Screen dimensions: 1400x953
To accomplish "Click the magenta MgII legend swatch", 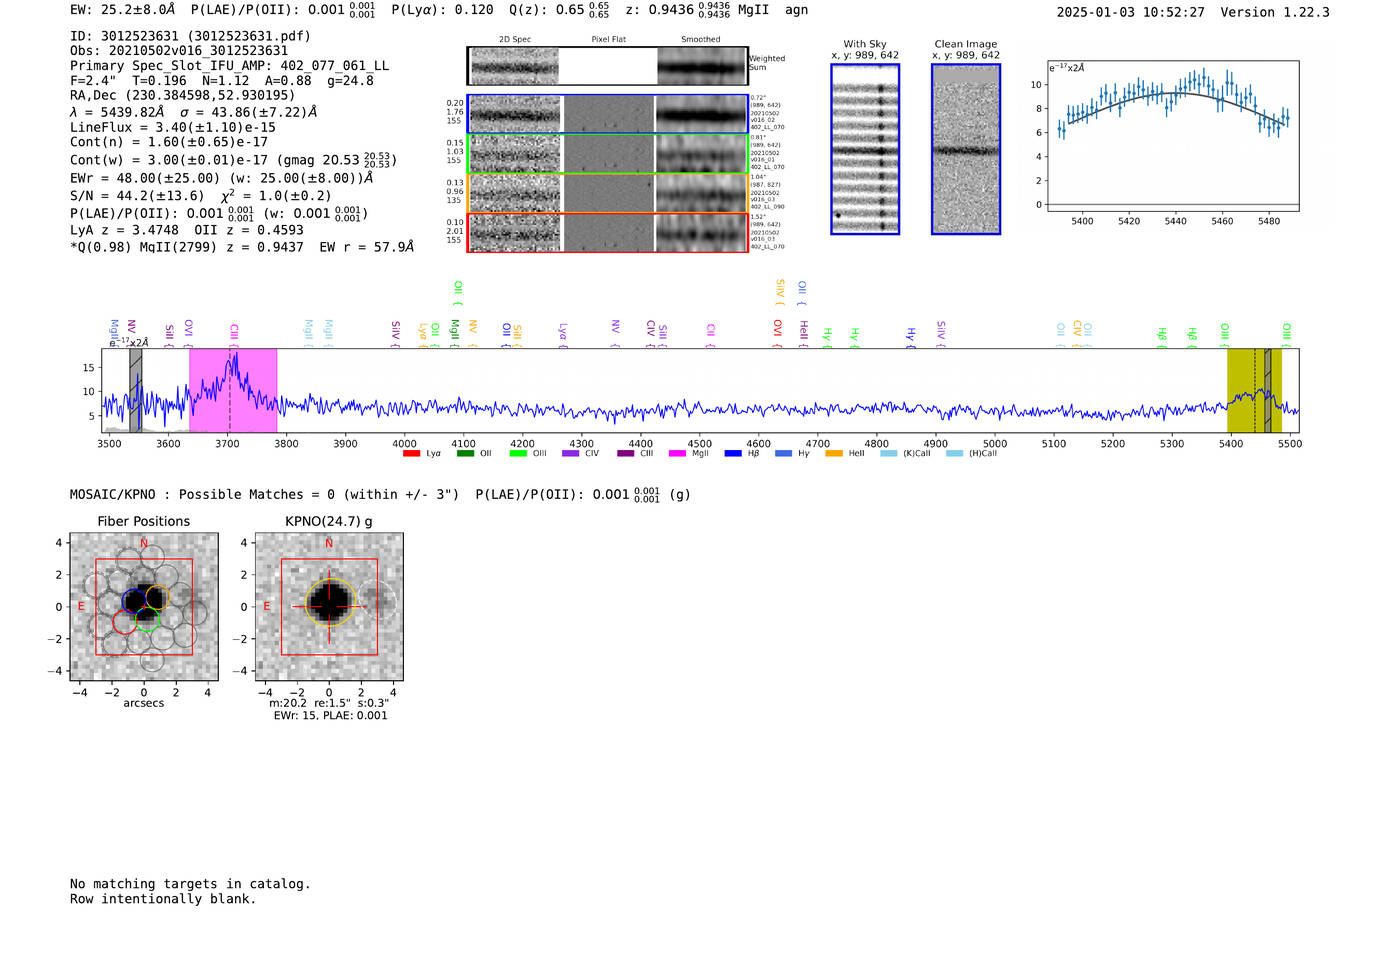I will [678, 454].
